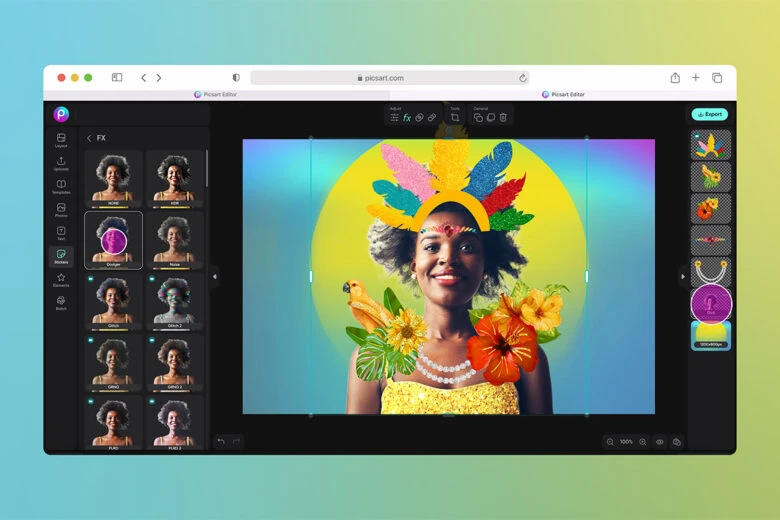Viewport: 780px width, 520px height.
Task: Open the Templates panel
Action: point(61,187)
